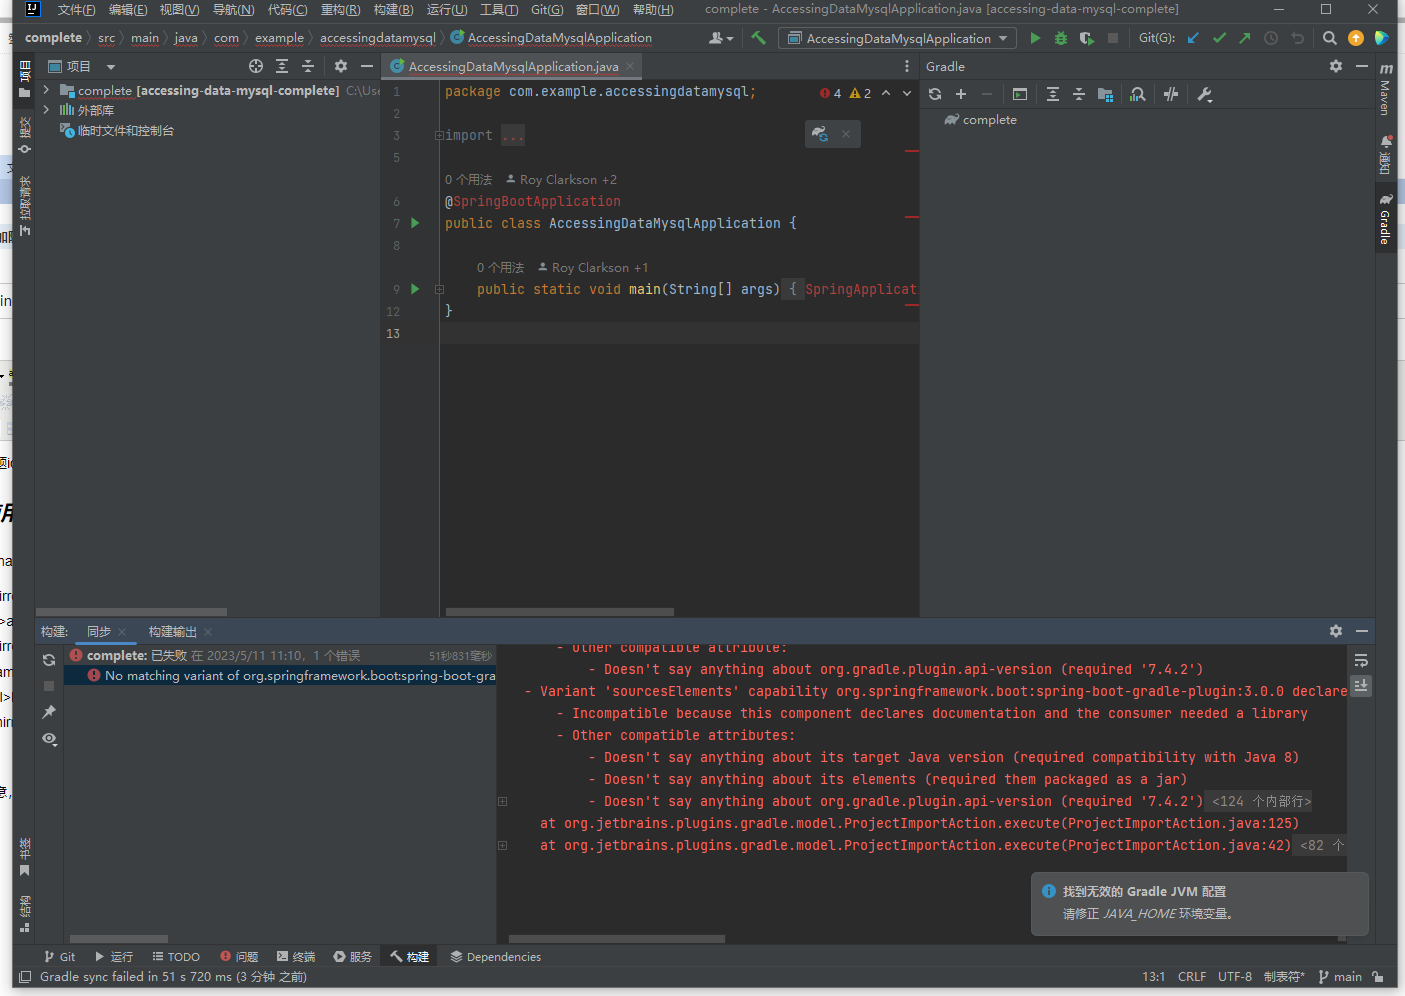The width and height of the screenshot is (1405, 996).
Task: Open the 终端 tool window button
Action: (x=296, y=957)
